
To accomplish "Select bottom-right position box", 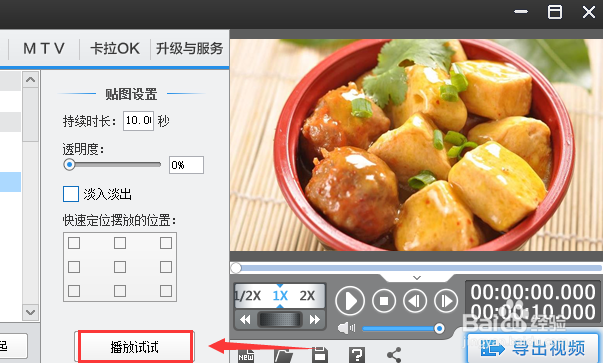I will pos(166,291).
